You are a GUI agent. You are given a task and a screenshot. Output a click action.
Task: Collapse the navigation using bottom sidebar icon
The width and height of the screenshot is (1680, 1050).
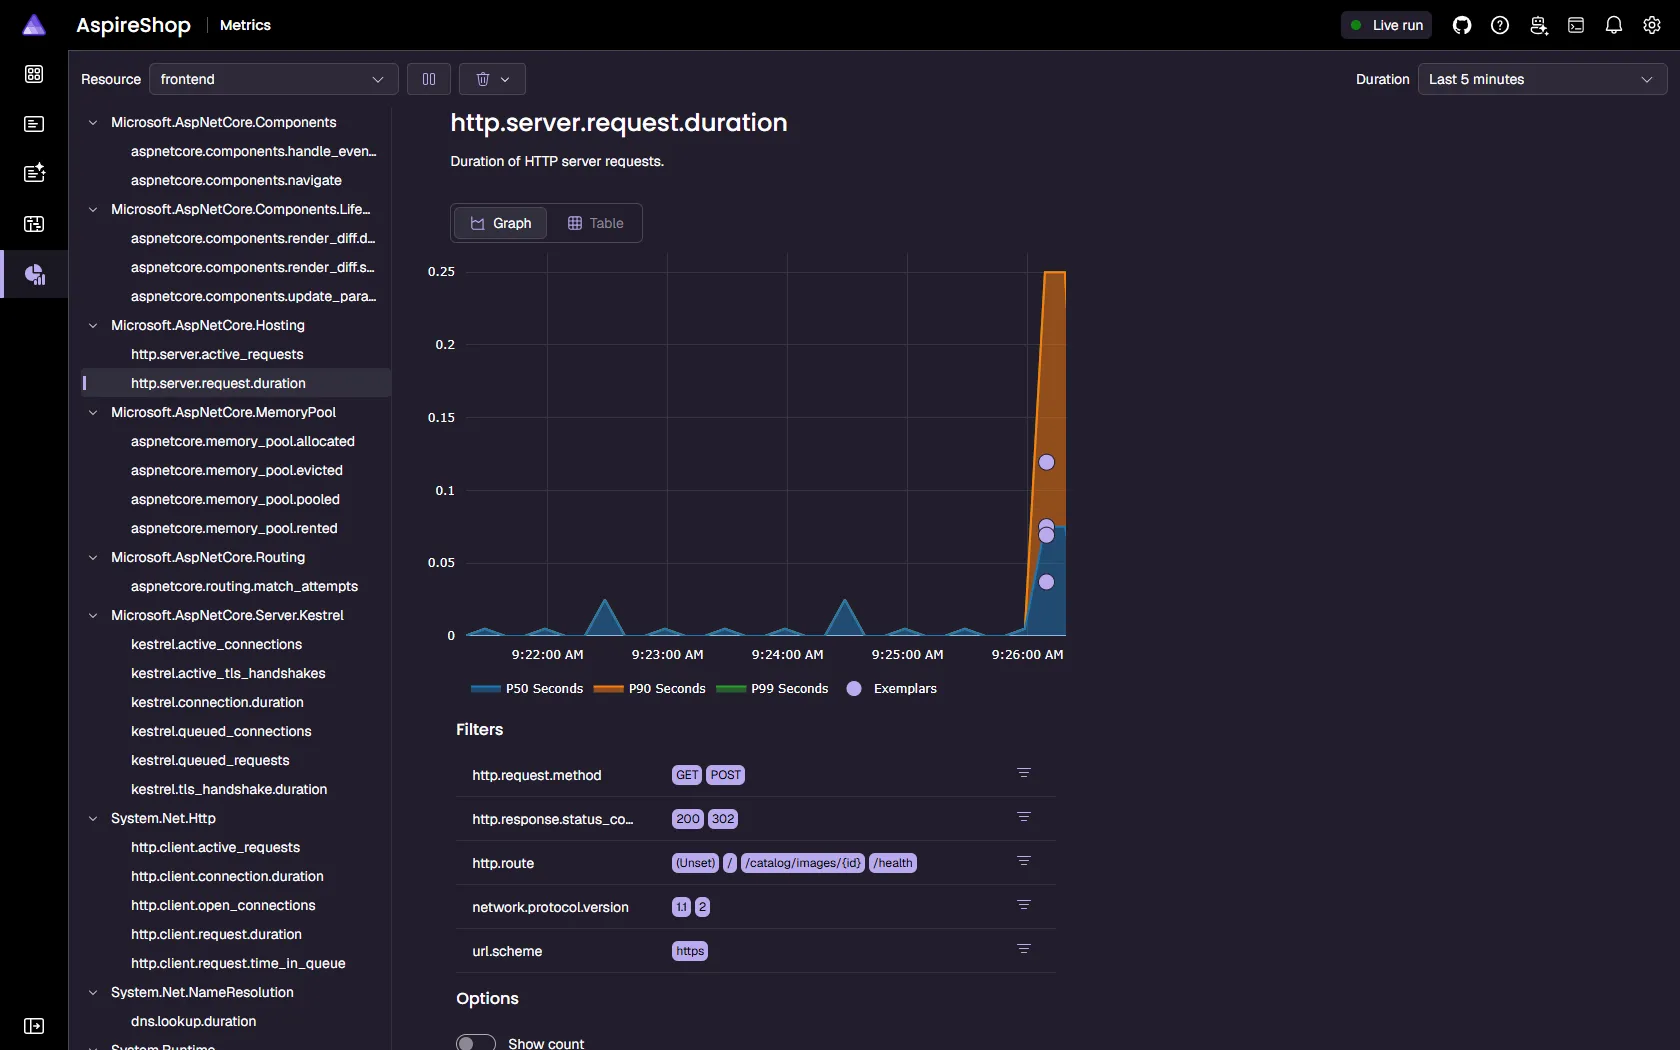pos(34,1026)
